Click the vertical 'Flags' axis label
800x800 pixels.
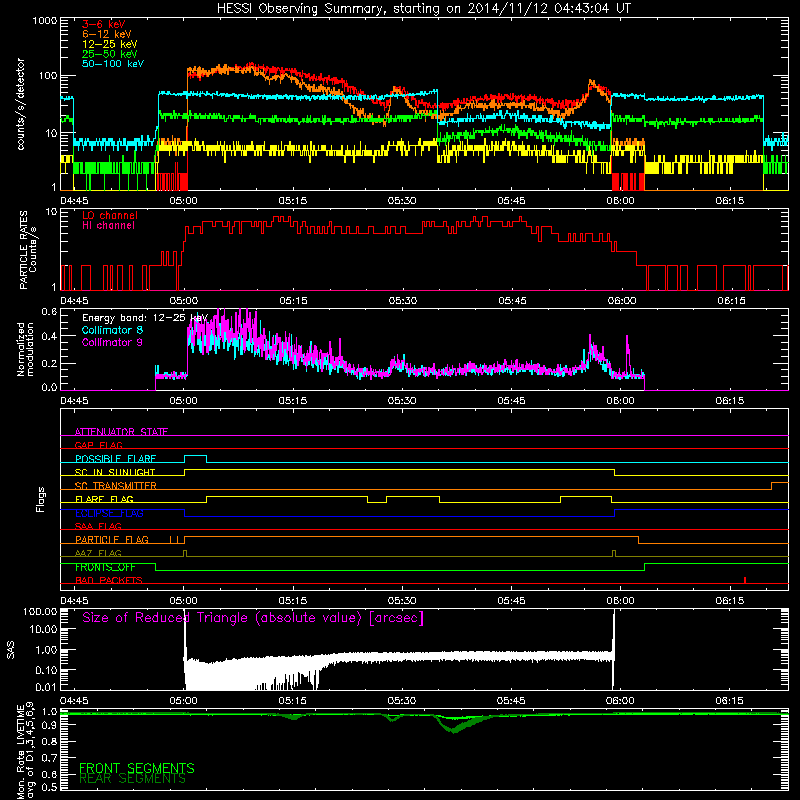point(41,499)
